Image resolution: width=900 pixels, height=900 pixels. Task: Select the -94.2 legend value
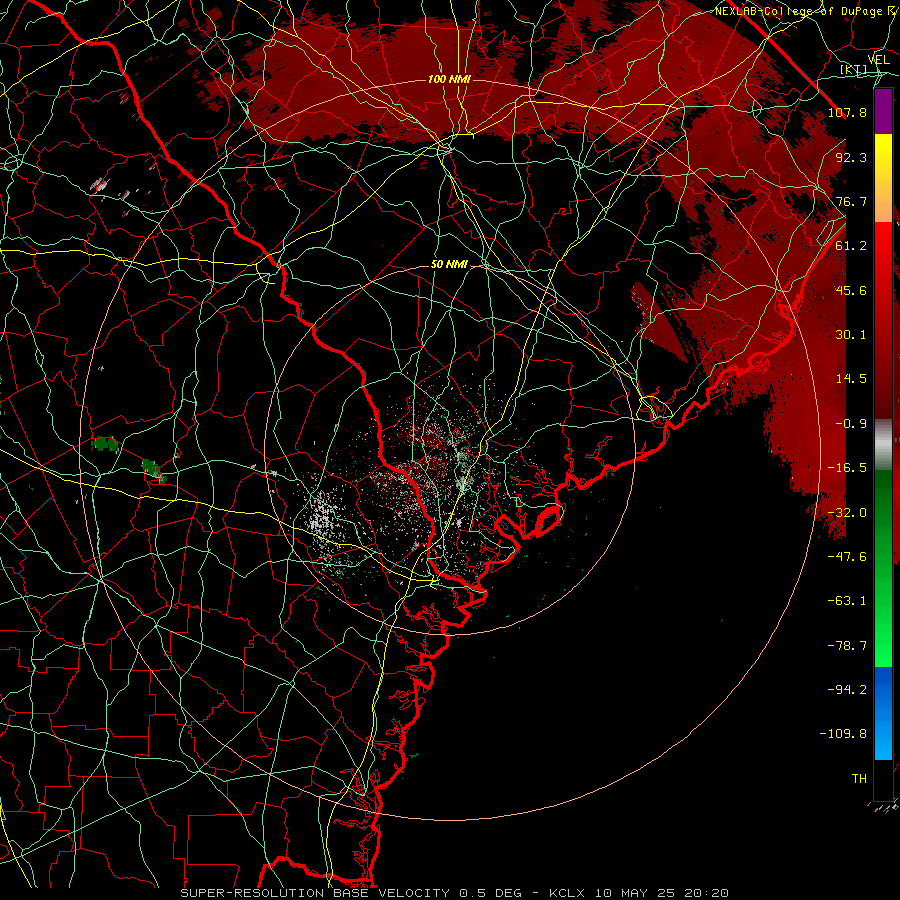pyautogui.click(x=847, y=690)
